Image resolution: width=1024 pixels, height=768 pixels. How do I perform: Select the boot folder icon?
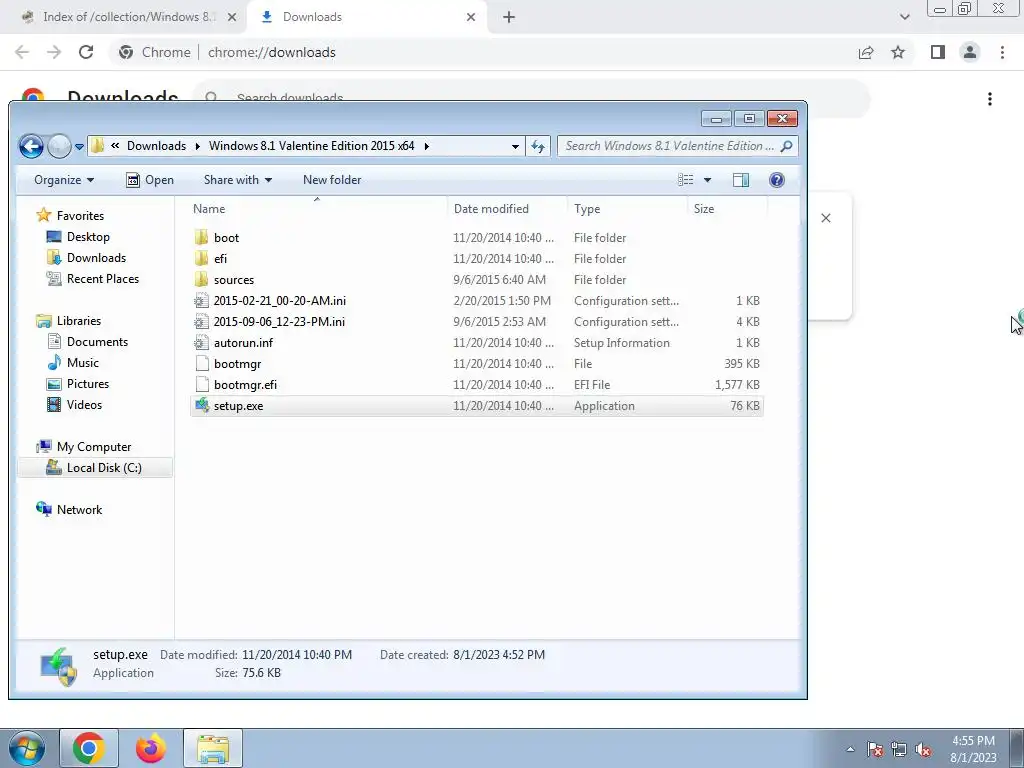[202, 237]
